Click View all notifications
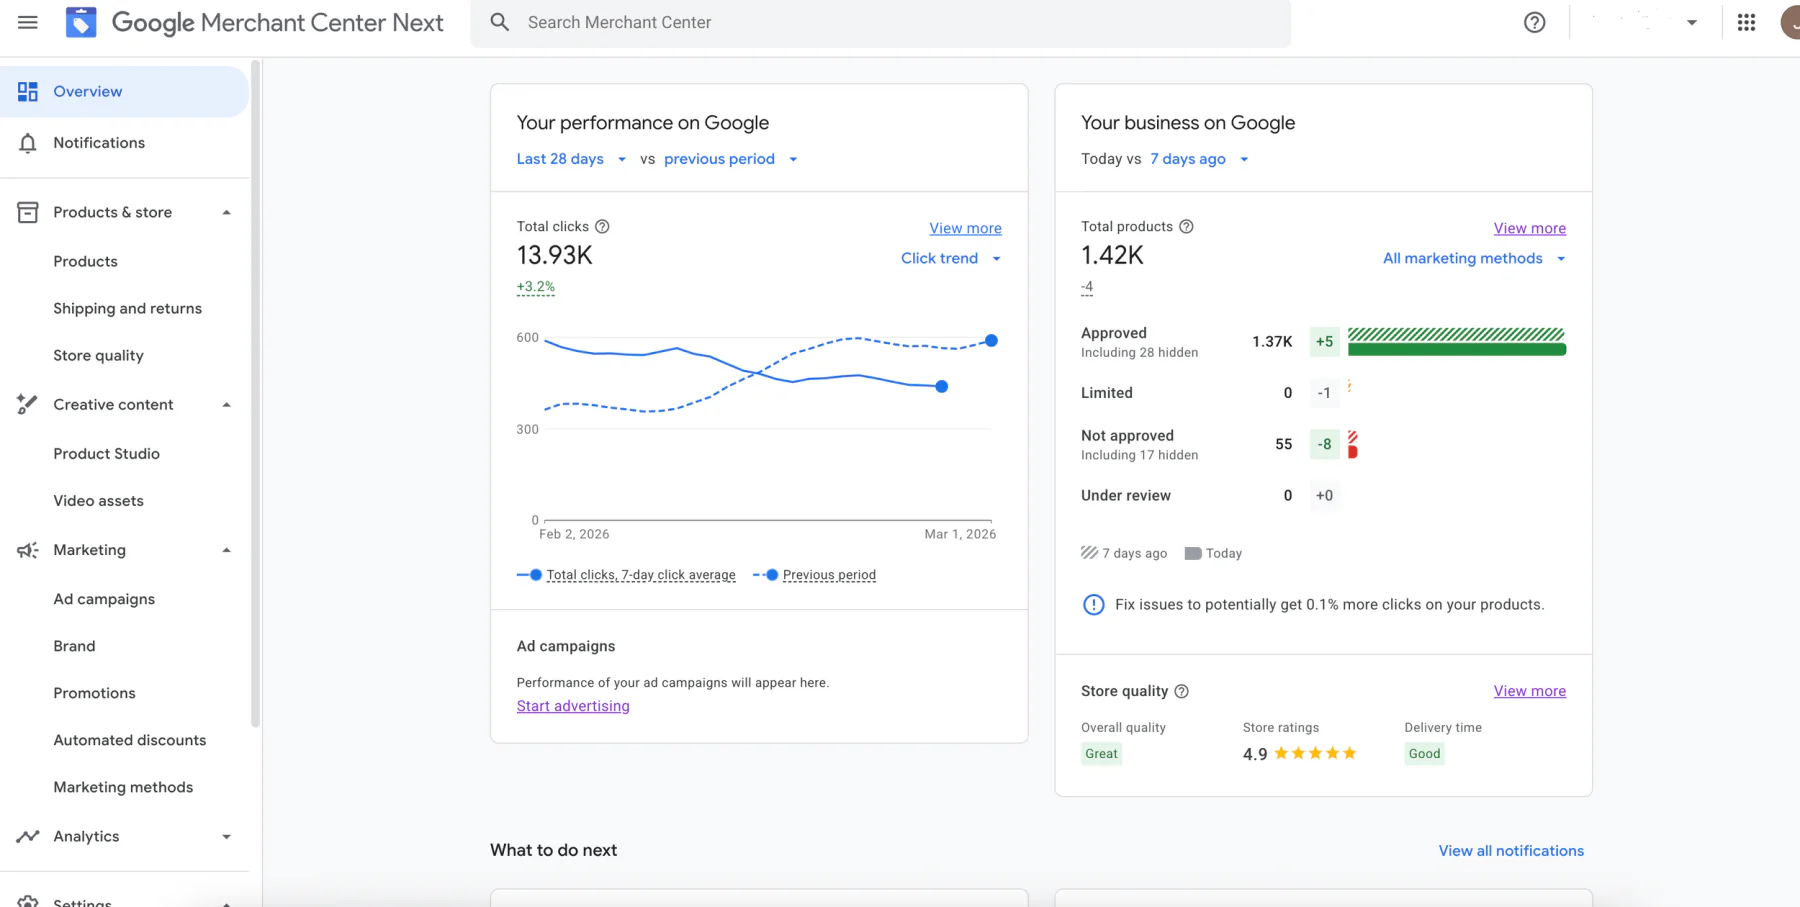The height and width of the screenshot is (907, 1800). pos(1511,851)
